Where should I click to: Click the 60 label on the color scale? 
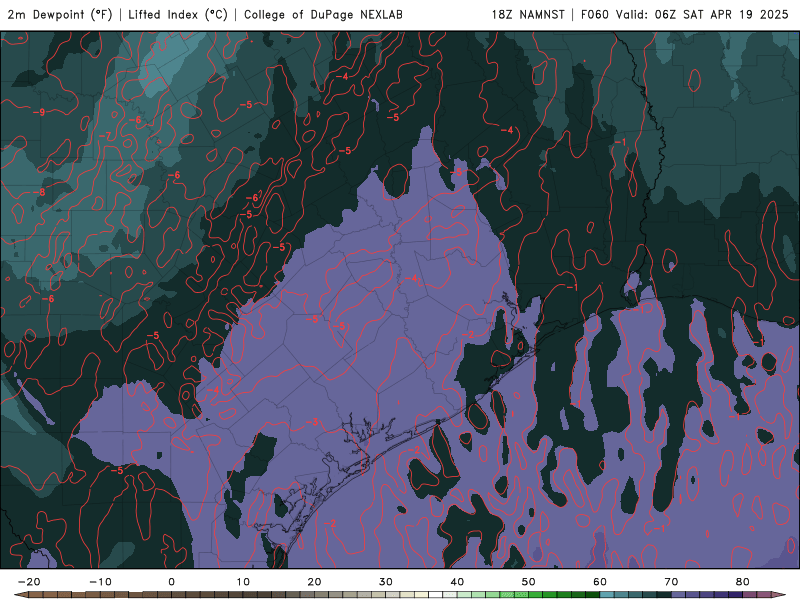tap(600, 582)
